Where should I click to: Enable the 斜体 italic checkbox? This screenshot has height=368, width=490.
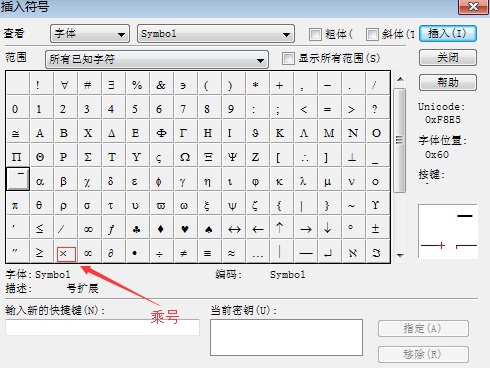(x=372, y=34)
